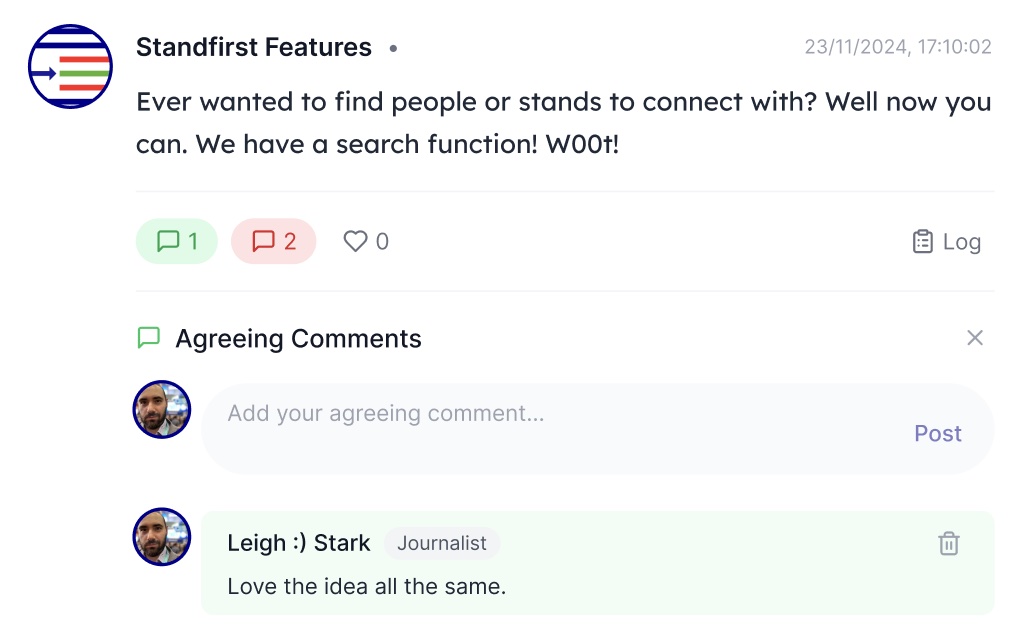
Task: Toggle the green agreeing comments counter
Action: [177, 241]
